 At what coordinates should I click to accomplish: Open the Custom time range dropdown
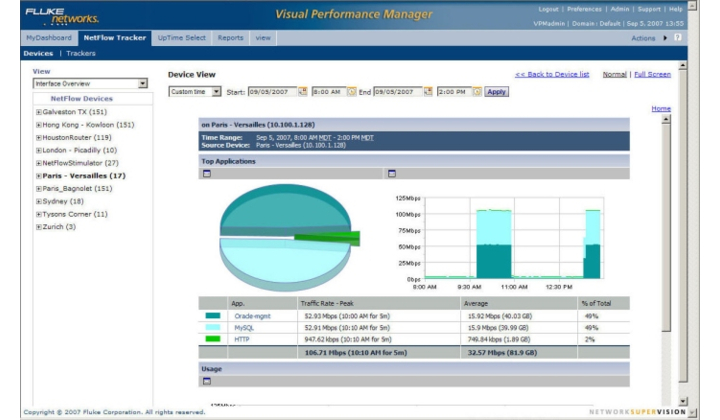(x=216, y=92)
